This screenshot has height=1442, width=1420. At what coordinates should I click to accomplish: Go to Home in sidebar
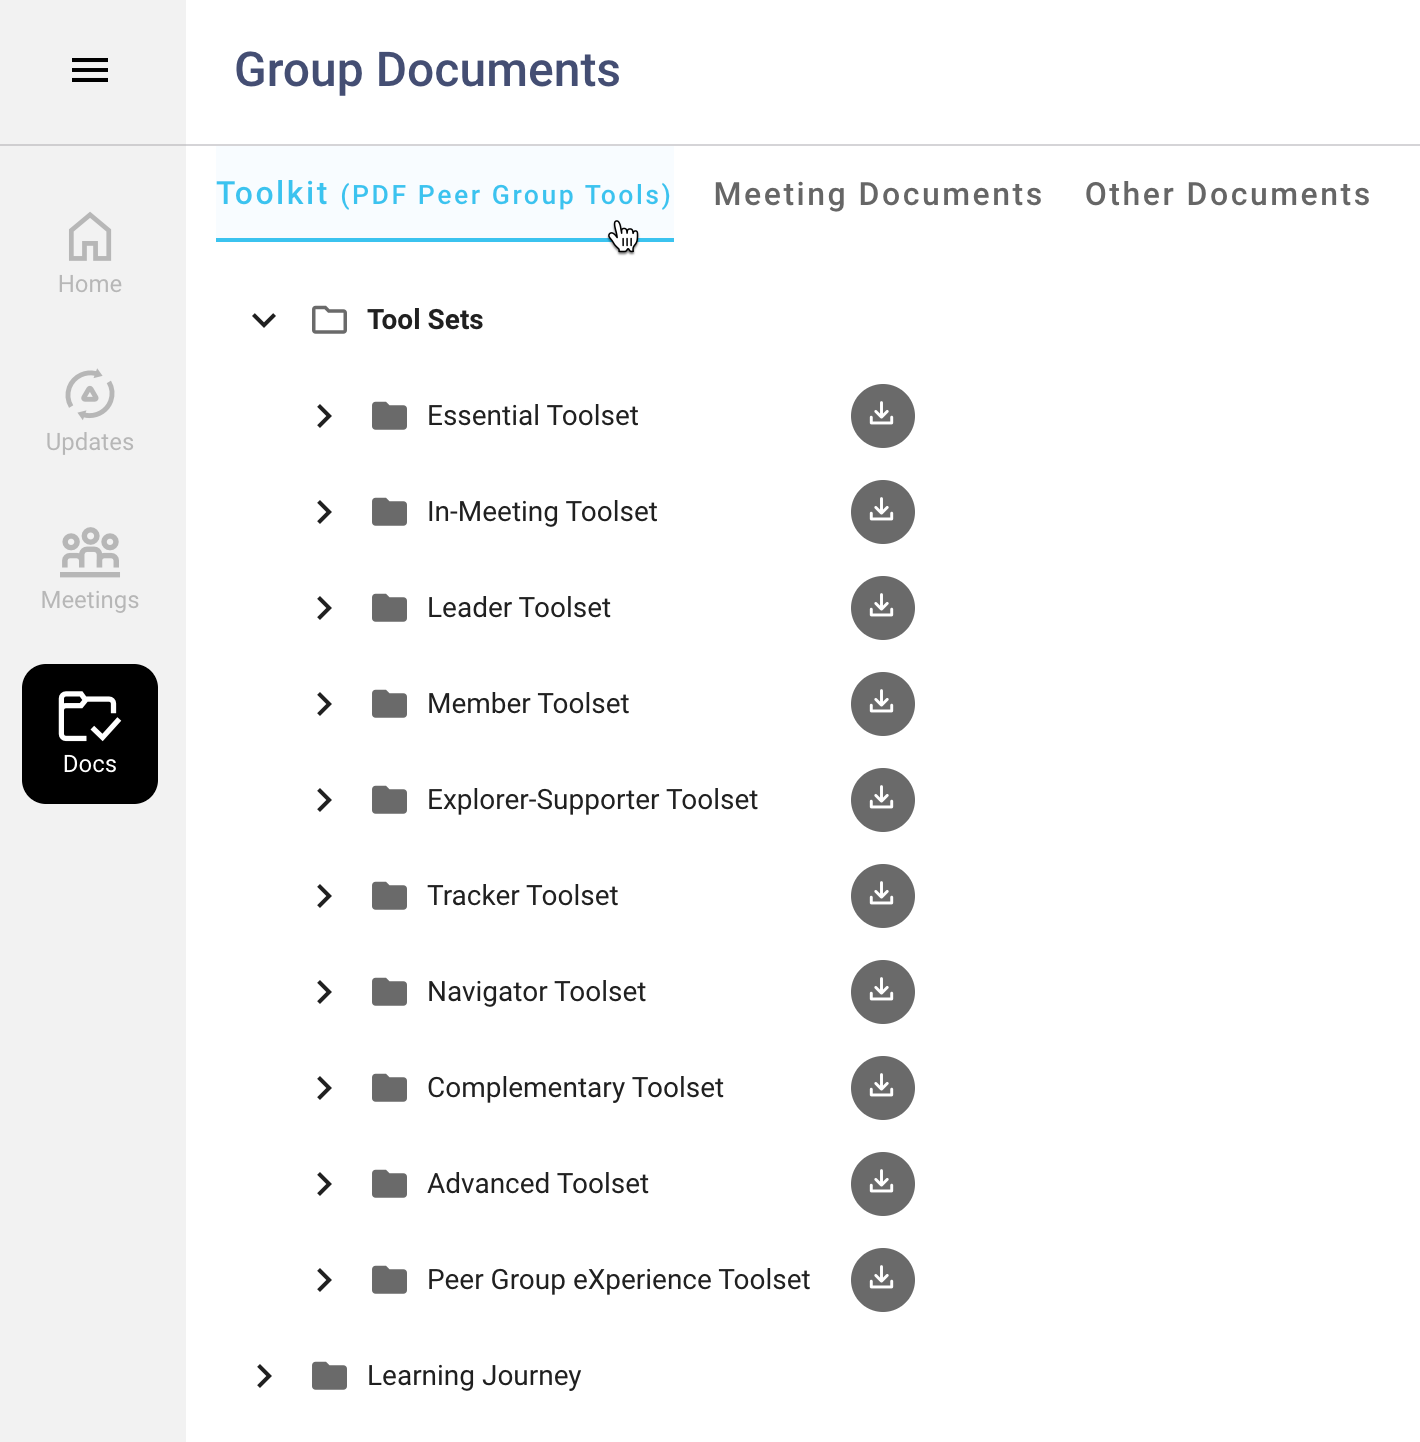click(x=90, y=254)
